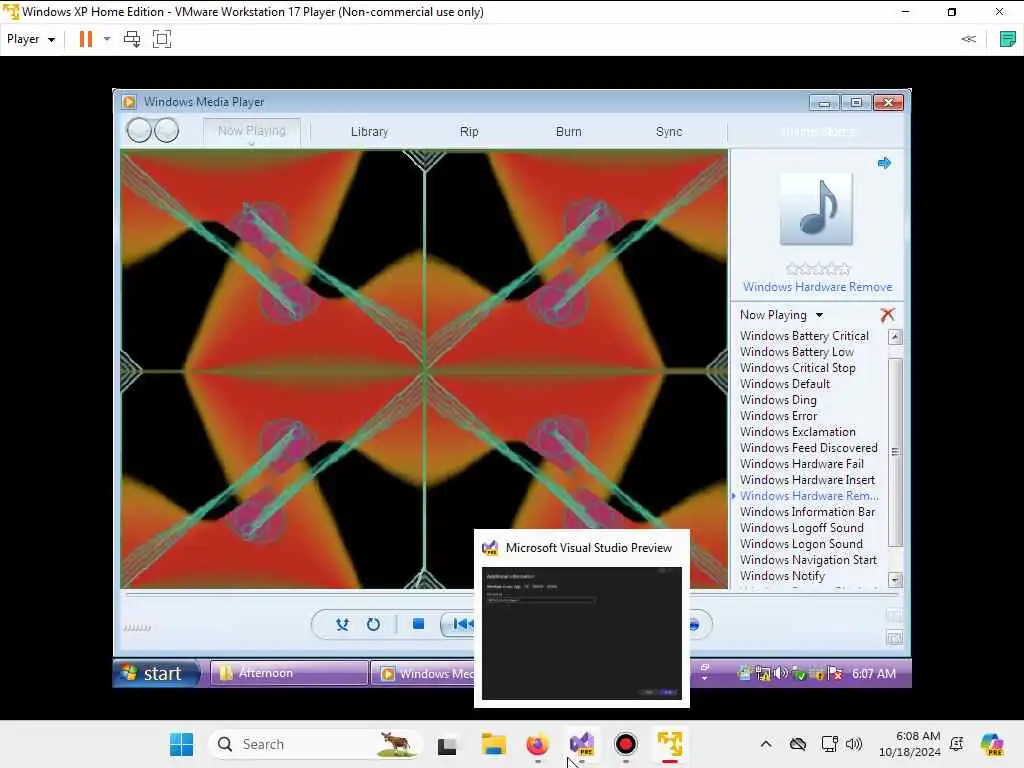Image resolution: width=1024 pixels, height=768 pixels.
Task: Enter VMware full screen mode
Action: pyautogui.click(x=161, y=39)
